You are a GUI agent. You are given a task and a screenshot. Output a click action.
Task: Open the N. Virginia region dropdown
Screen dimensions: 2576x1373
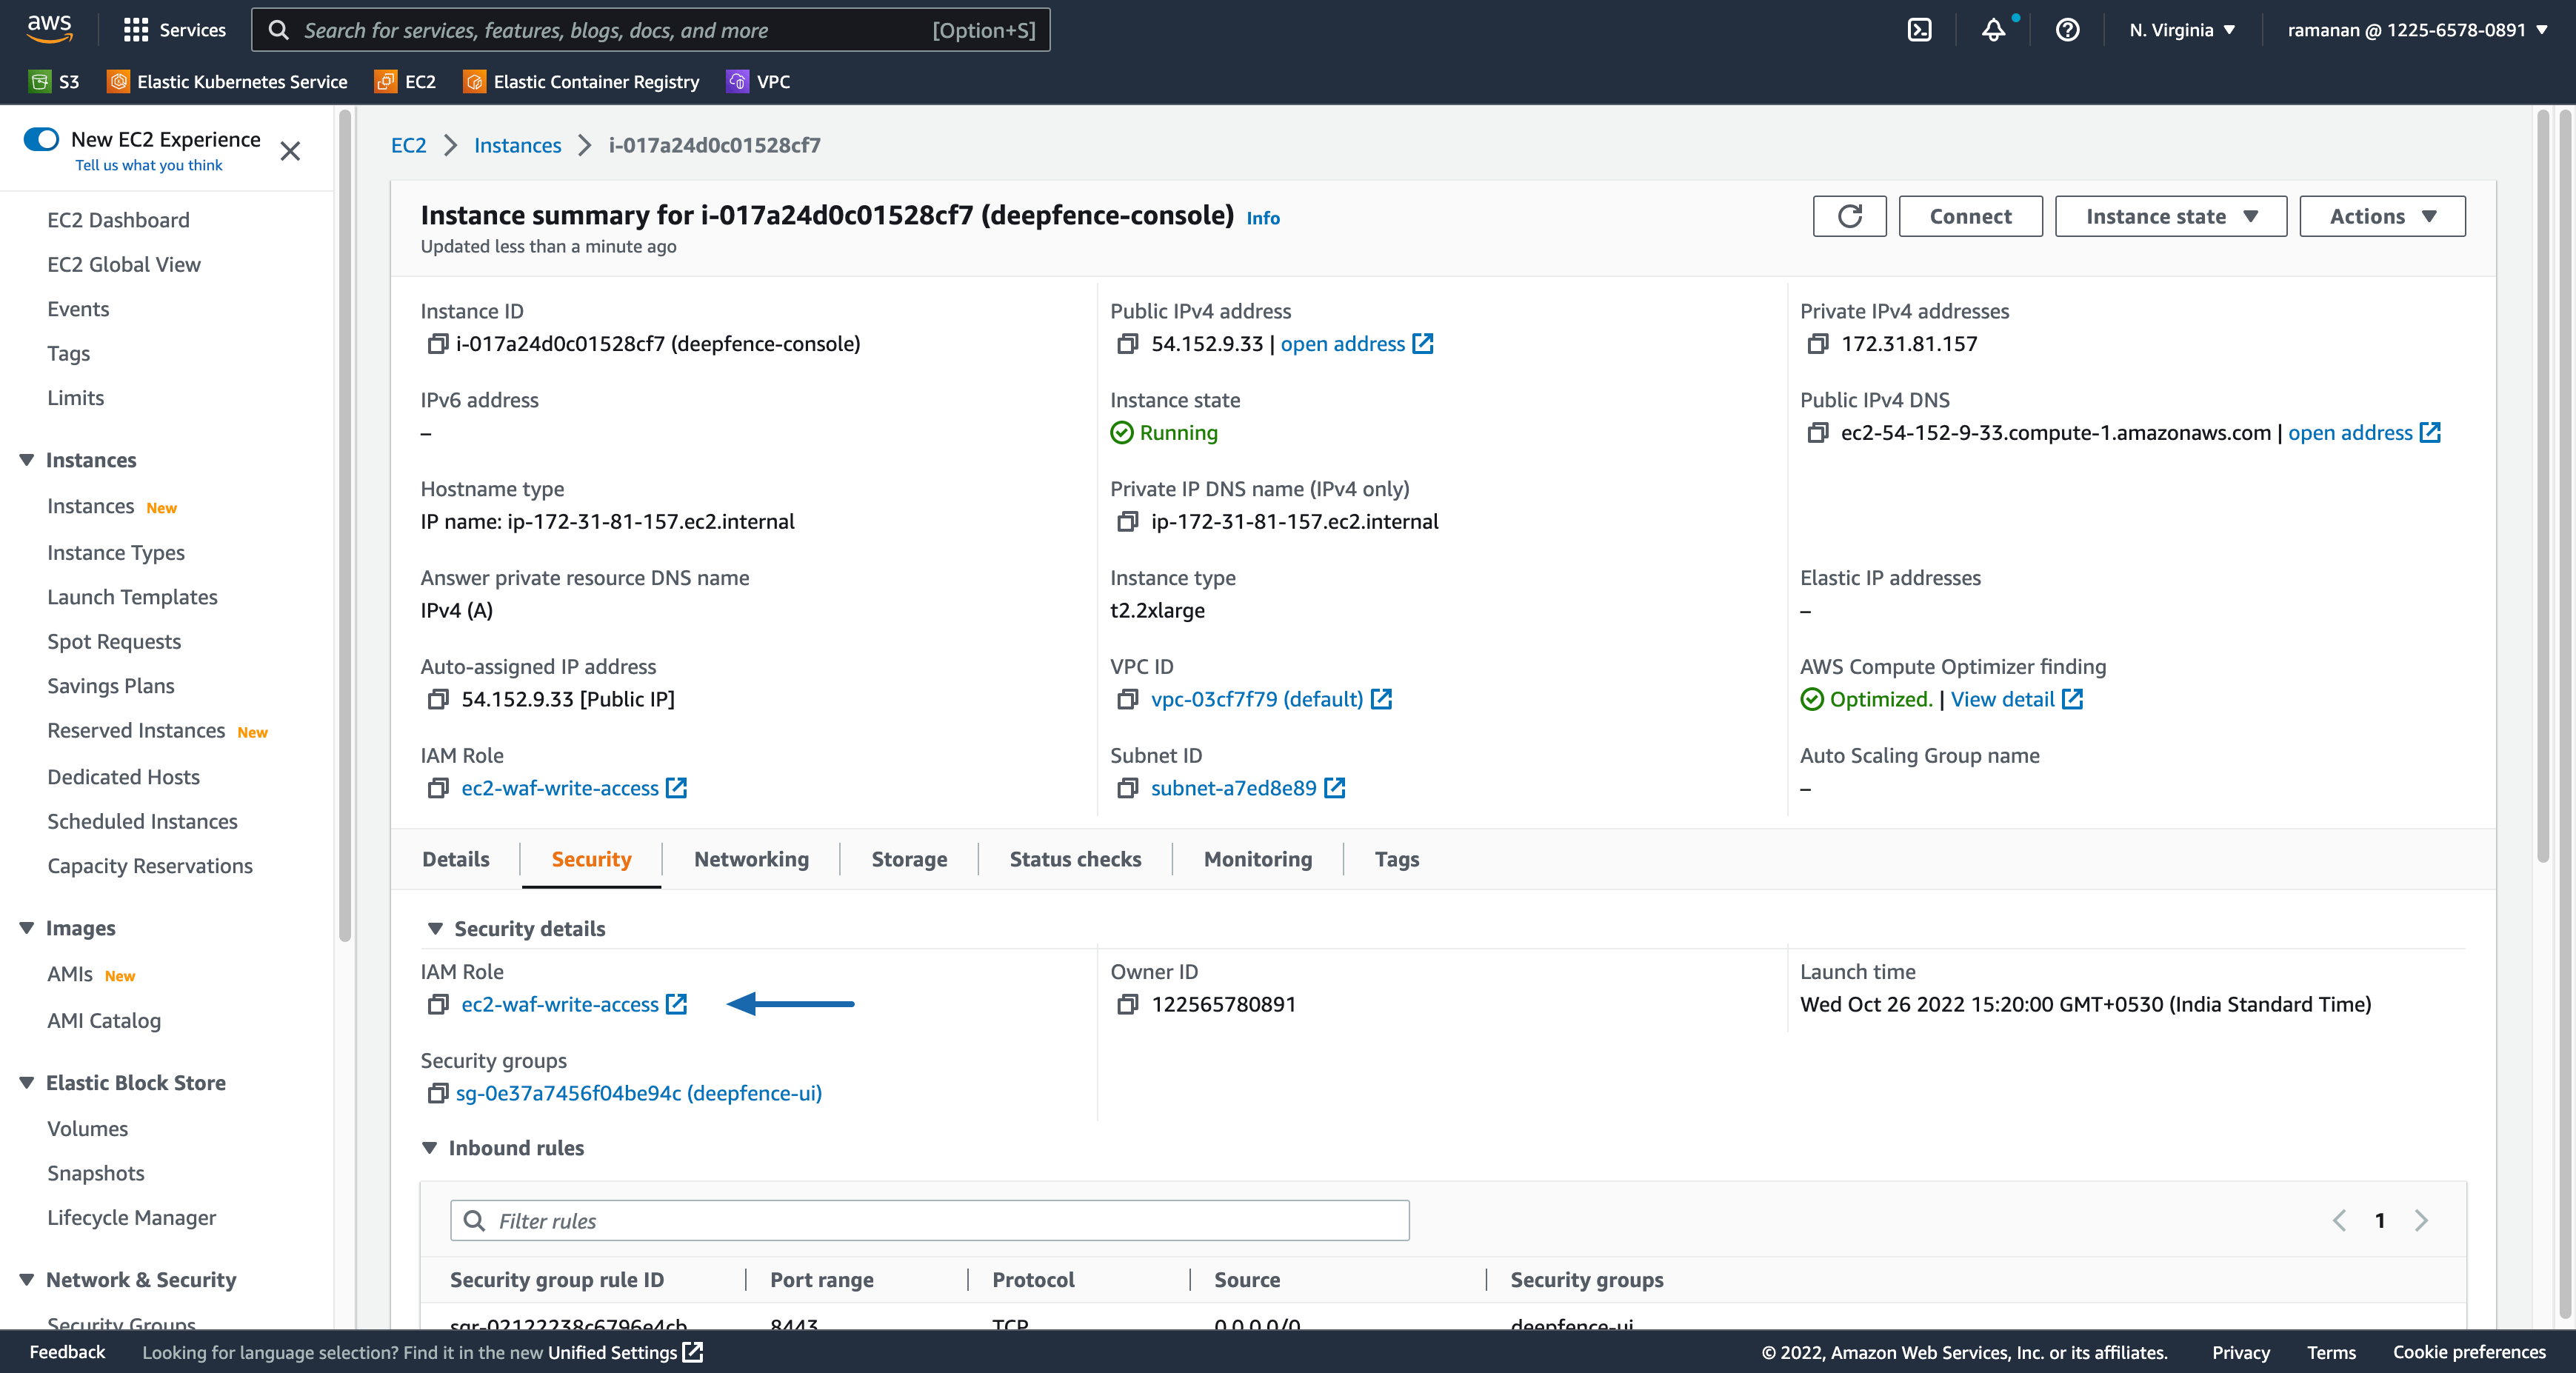click(2181, 30)
